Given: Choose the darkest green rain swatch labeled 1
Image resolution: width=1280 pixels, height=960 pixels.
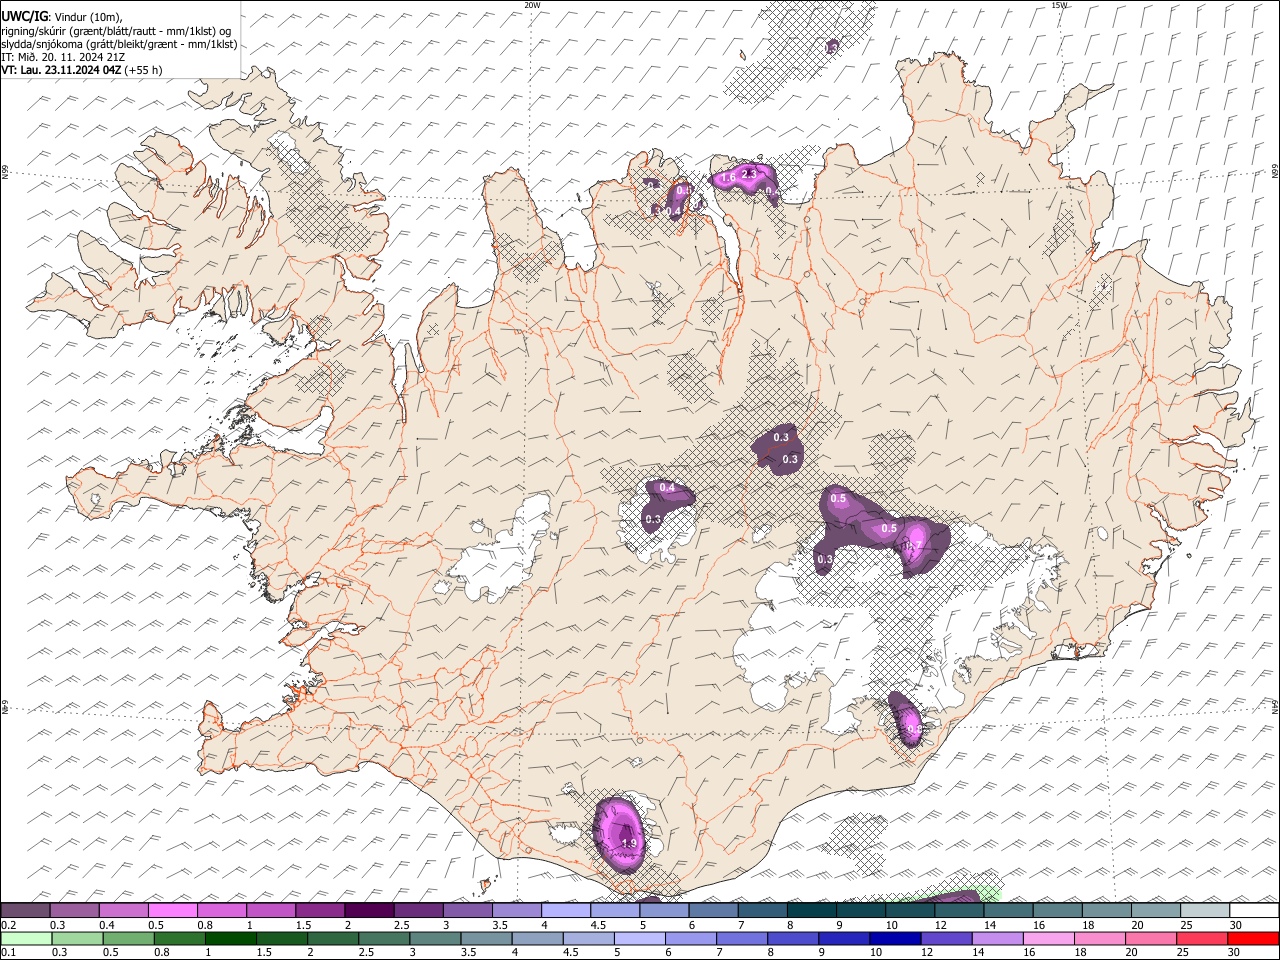Looking at the screenshot, I should coord(229,939).
